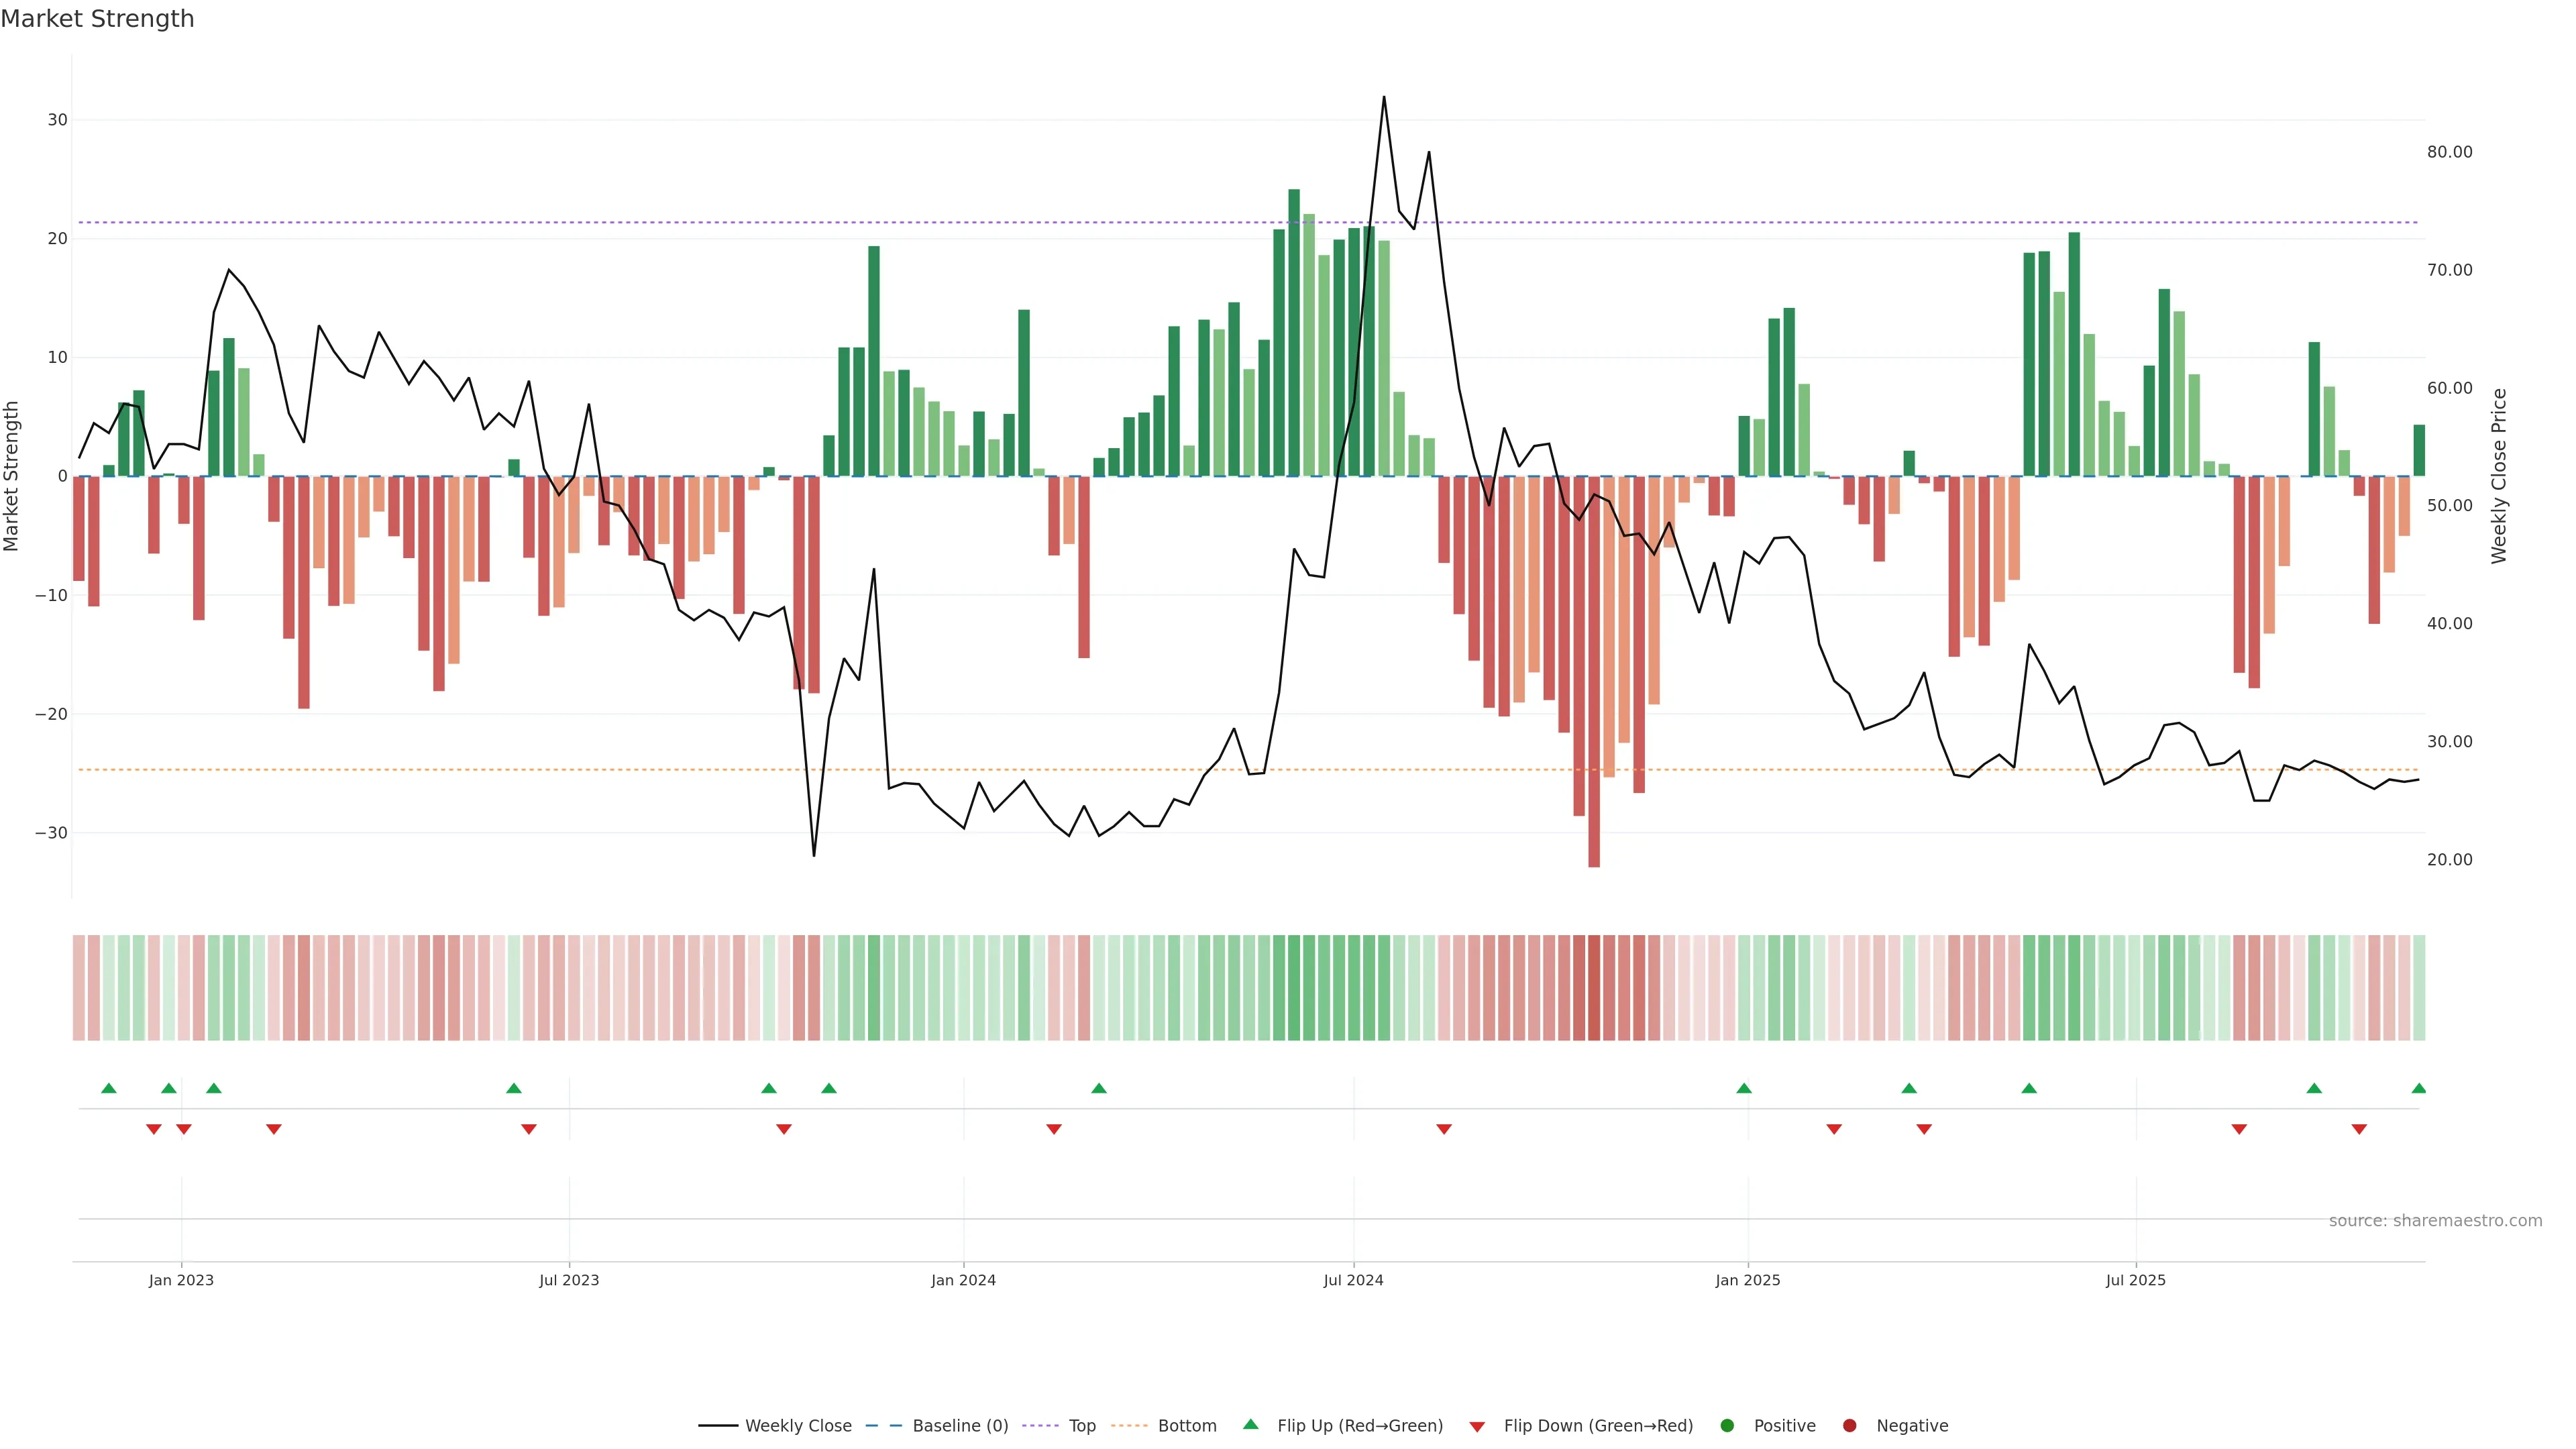The width and height of the screenshot is (2576, 1449).
Task: Click the green Positive legend dot
Action: pyautogui.click(x=1727, y=1425)
